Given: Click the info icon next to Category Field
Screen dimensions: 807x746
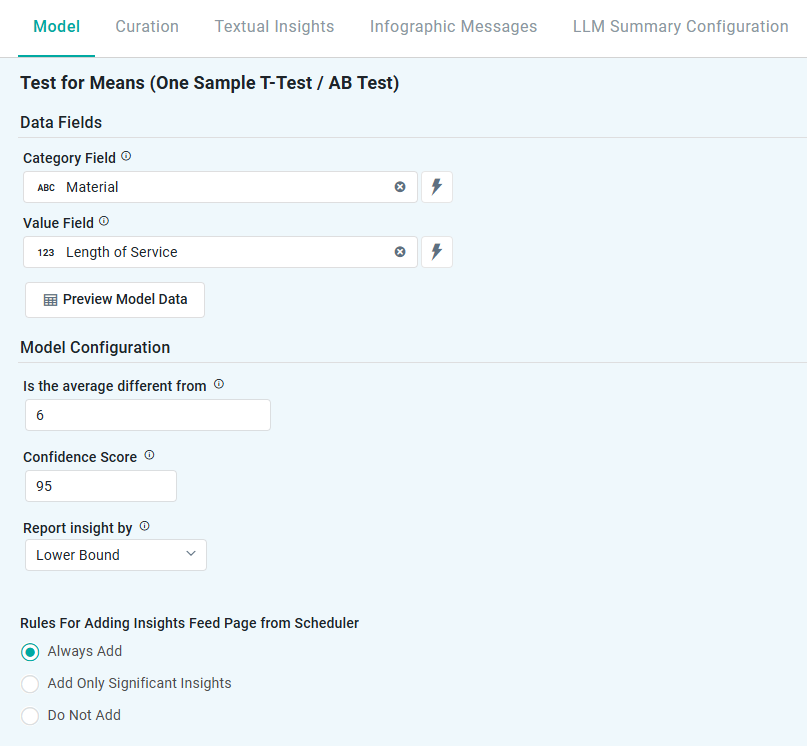Looking at the screenshot, I should pos(126,157).
